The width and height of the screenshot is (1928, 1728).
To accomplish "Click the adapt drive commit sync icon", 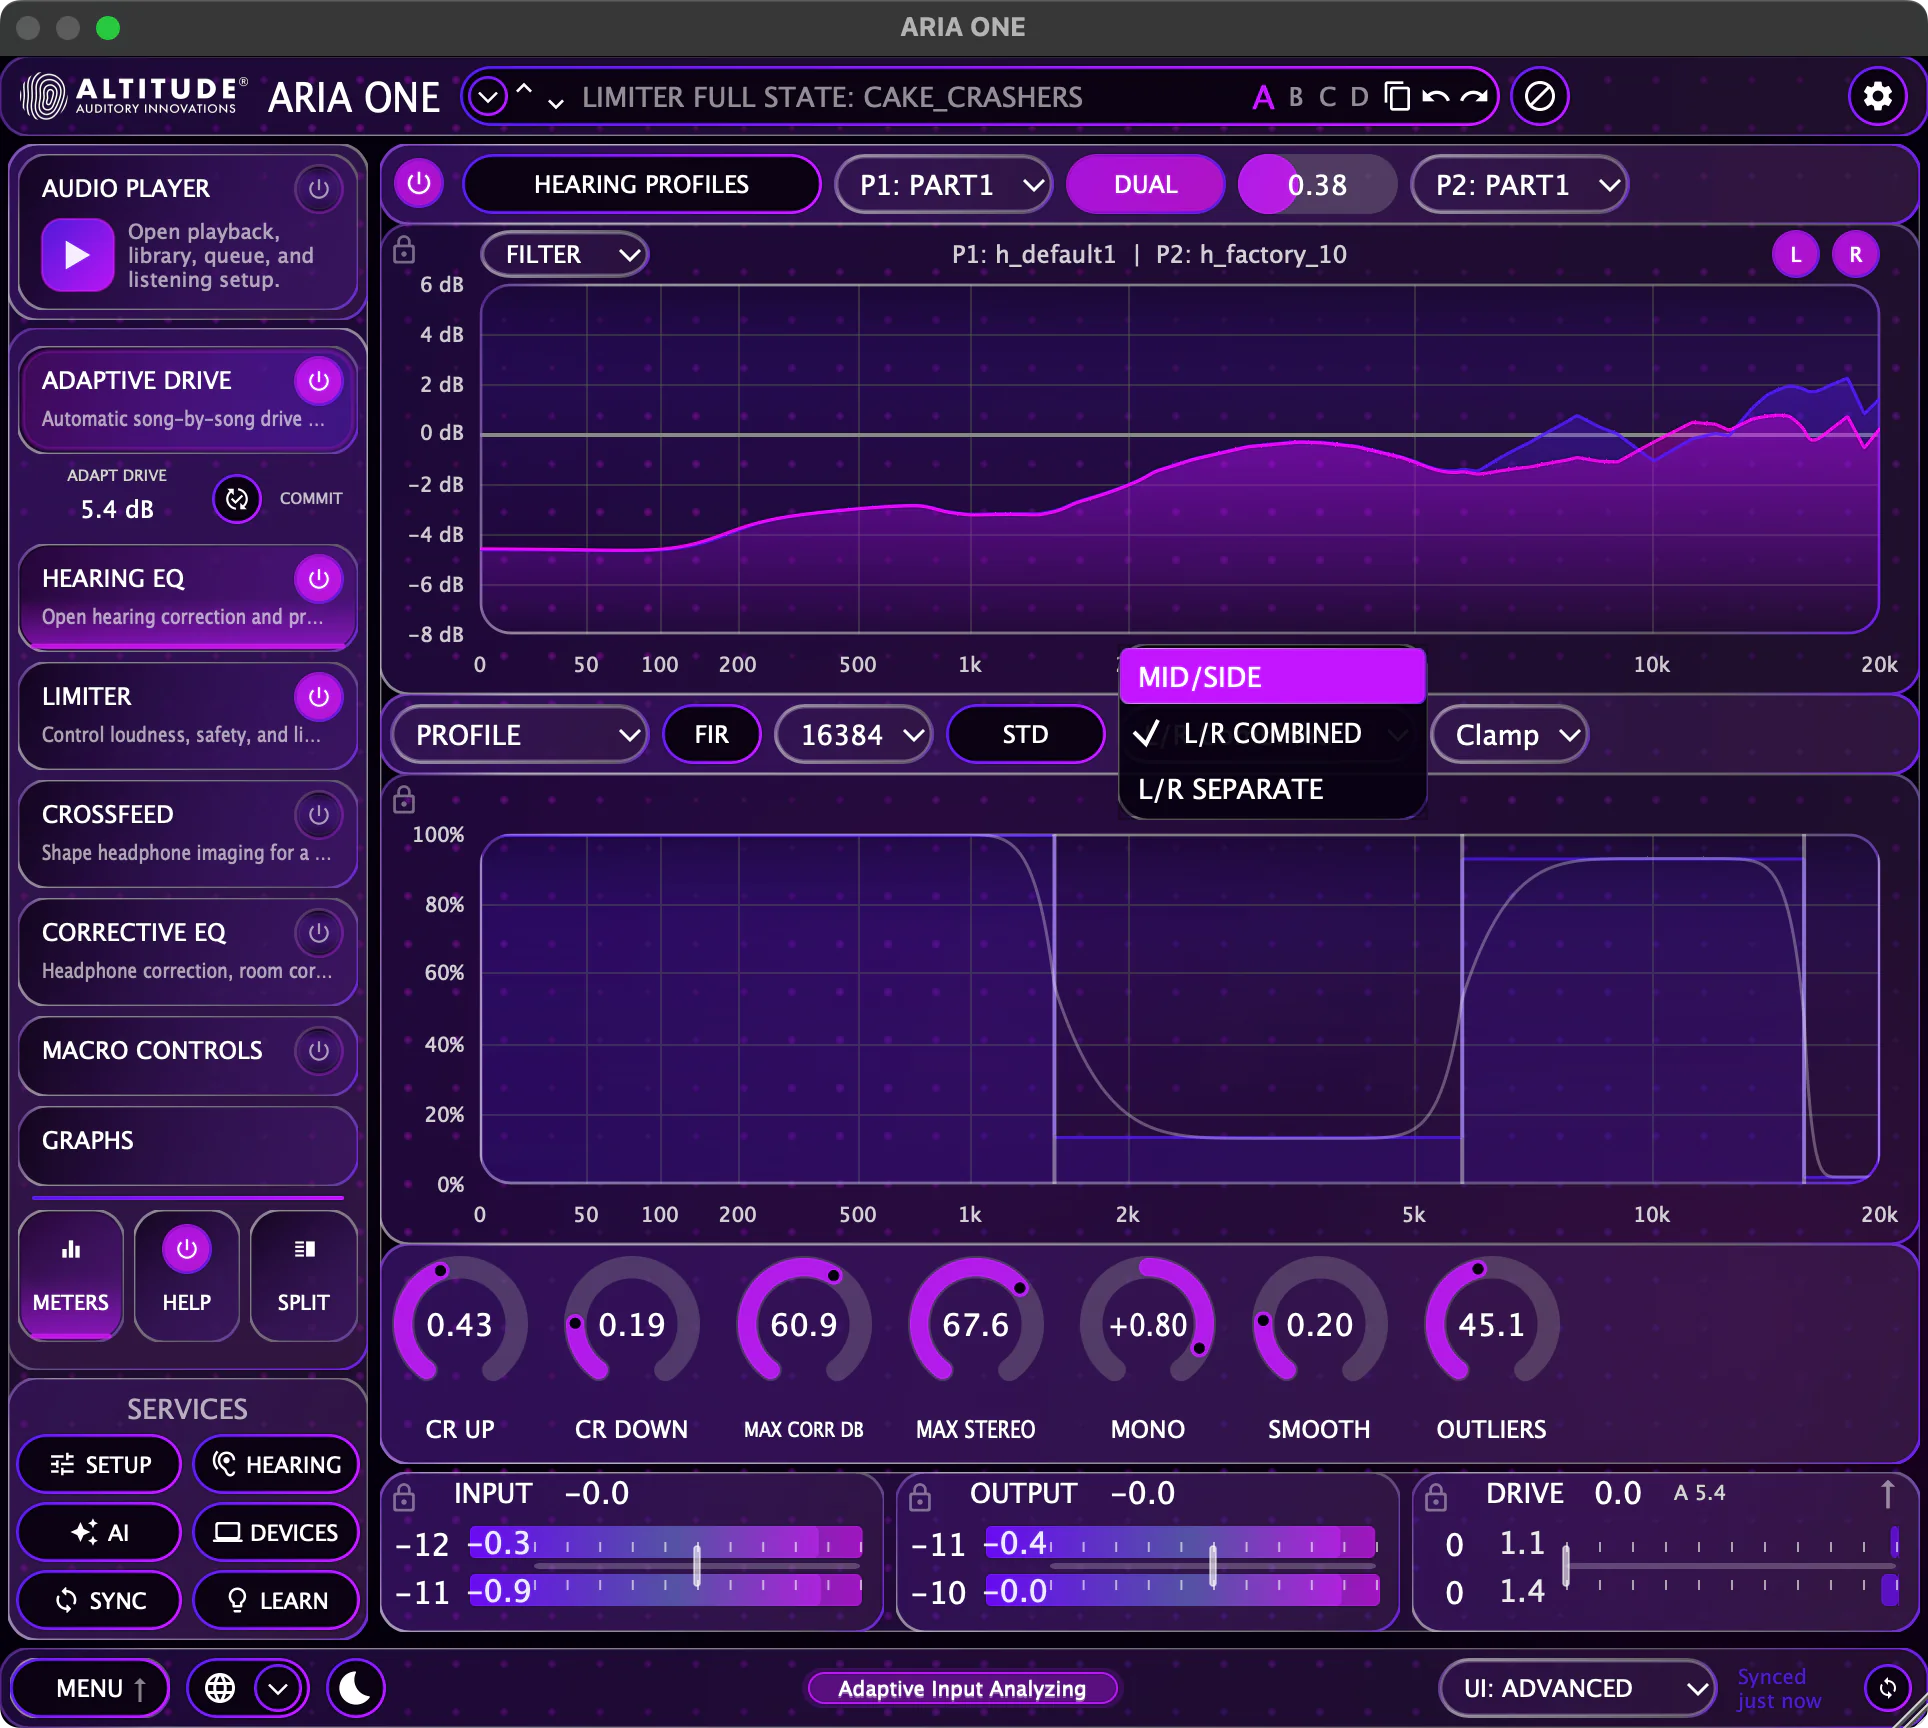I will (x=237, y=498).
